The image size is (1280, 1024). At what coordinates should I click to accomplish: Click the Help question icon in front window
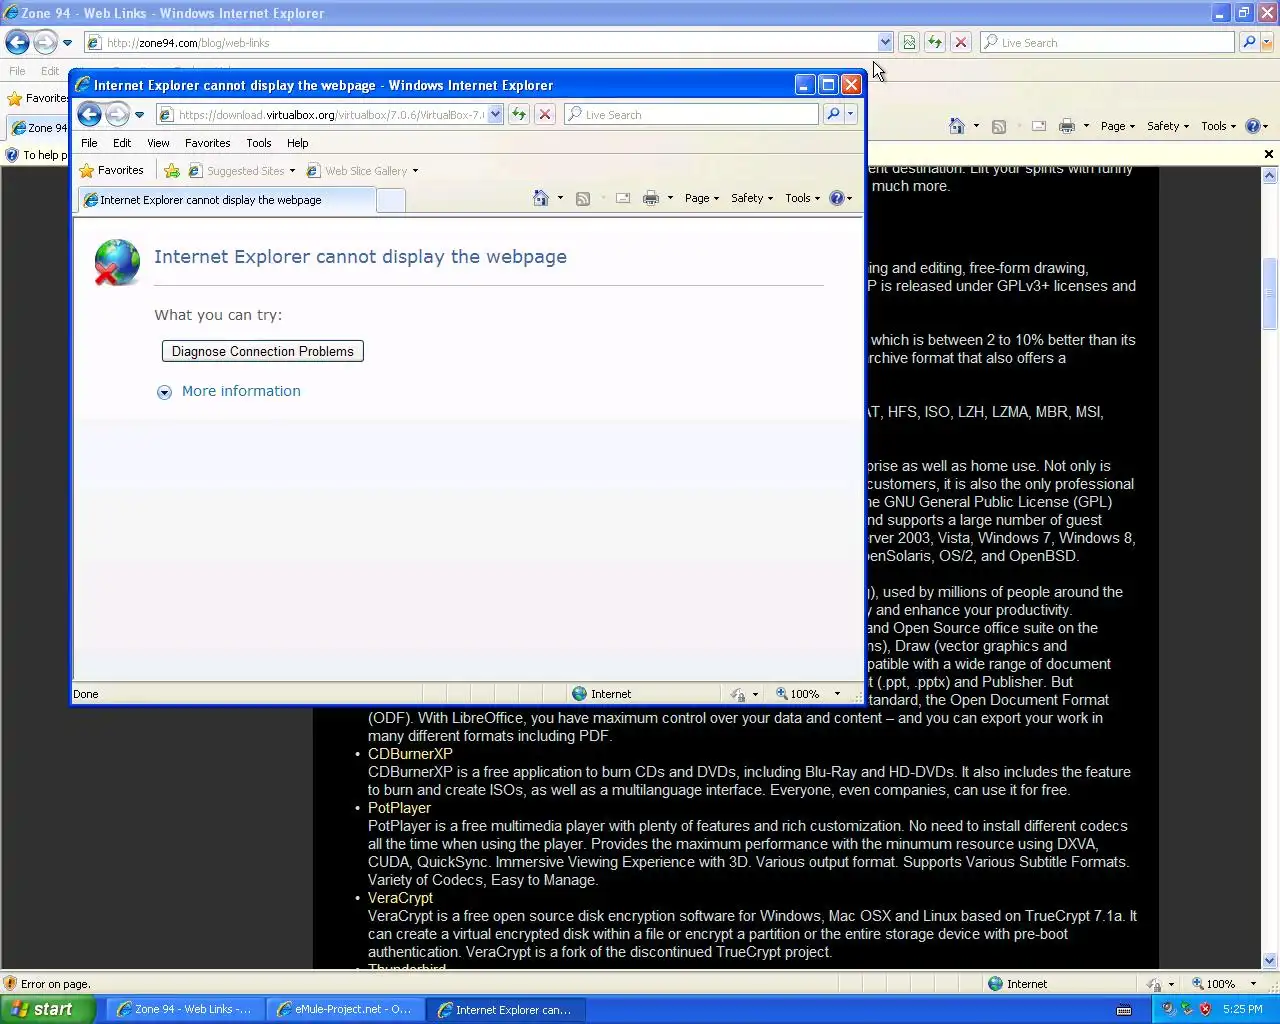tap(837, 198)
